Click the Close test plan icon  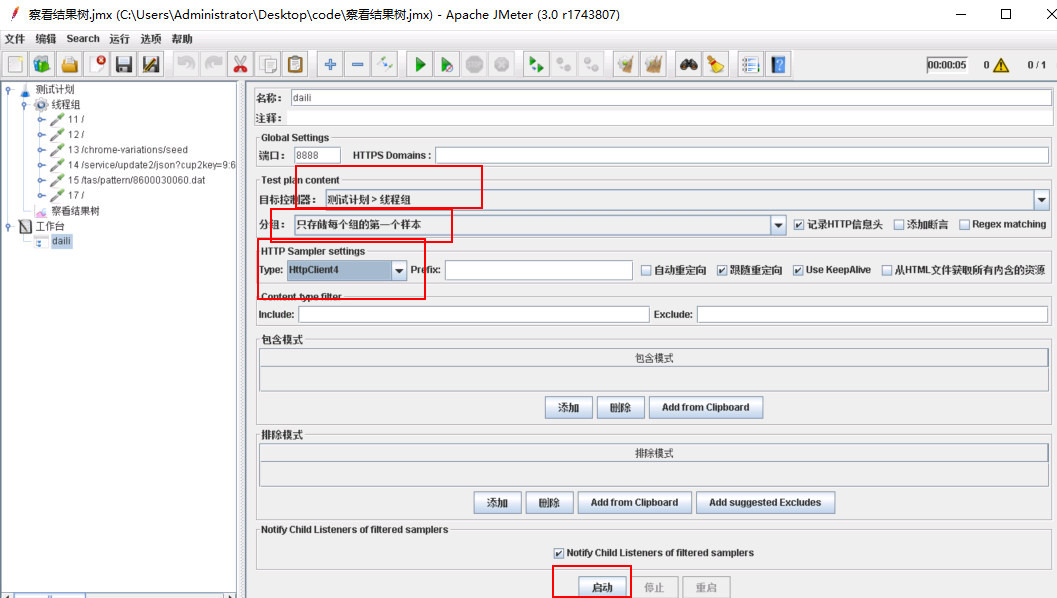pos(97,65)
